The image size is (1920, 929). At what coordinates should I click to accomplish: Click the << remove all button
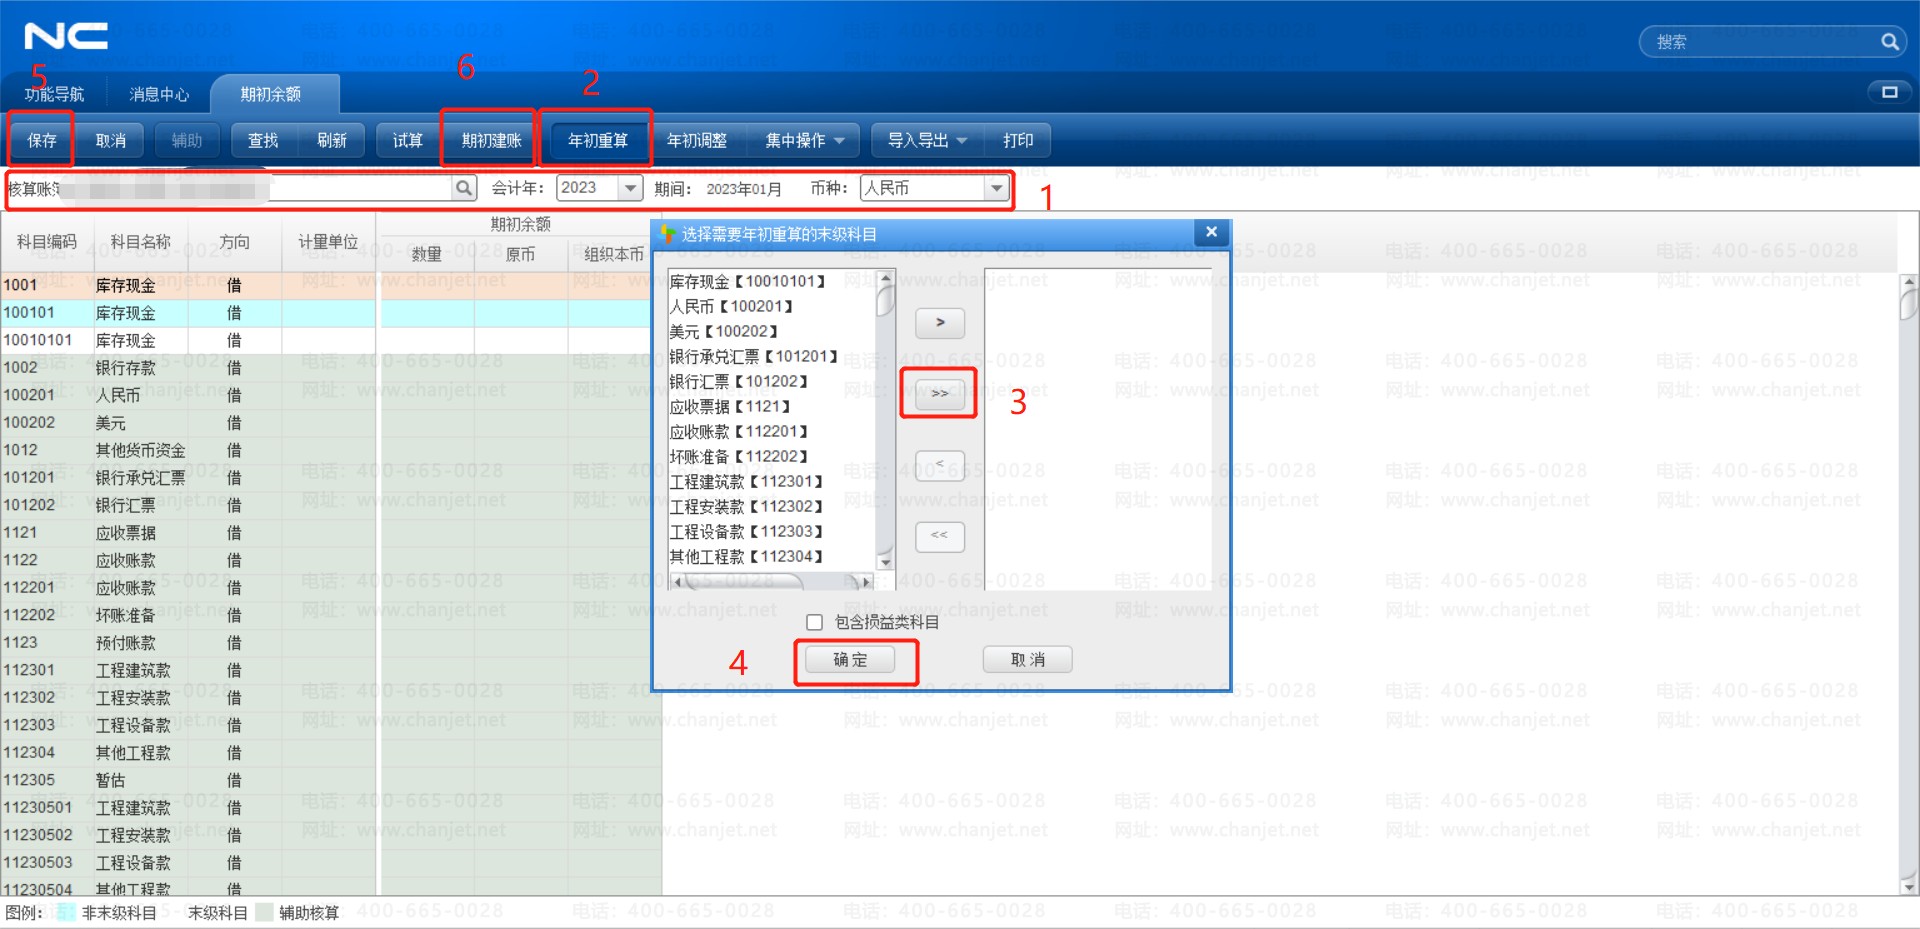tap(940, 536)
